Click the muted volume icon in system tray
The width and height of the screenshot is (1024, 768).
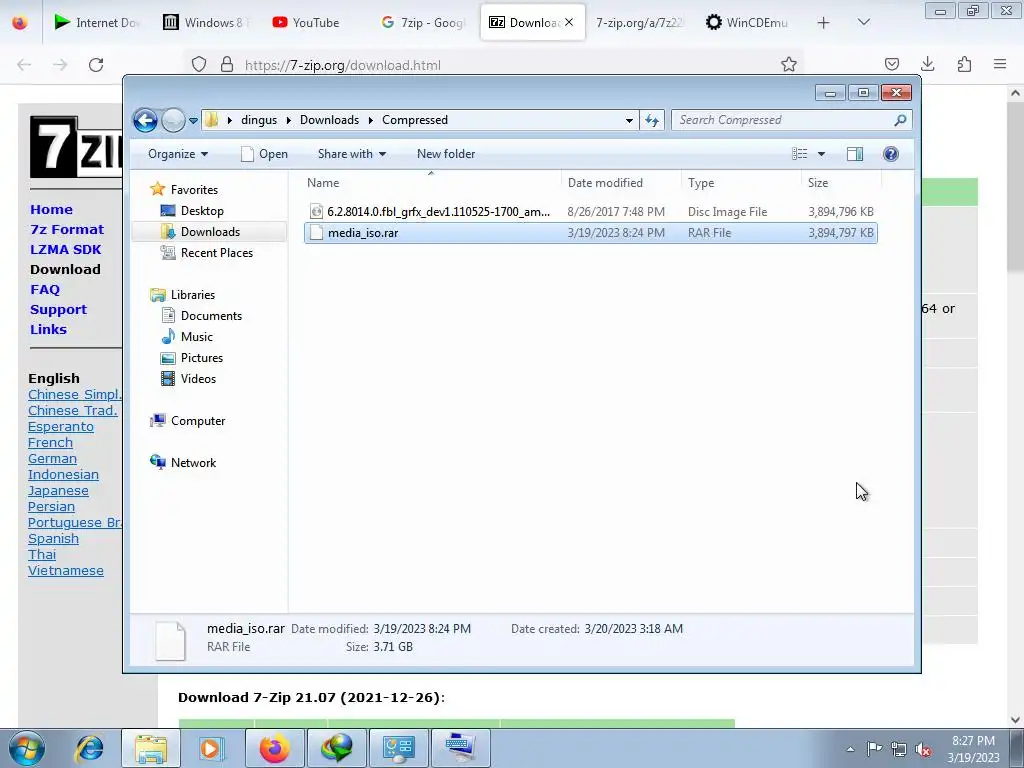click(923, 749)
